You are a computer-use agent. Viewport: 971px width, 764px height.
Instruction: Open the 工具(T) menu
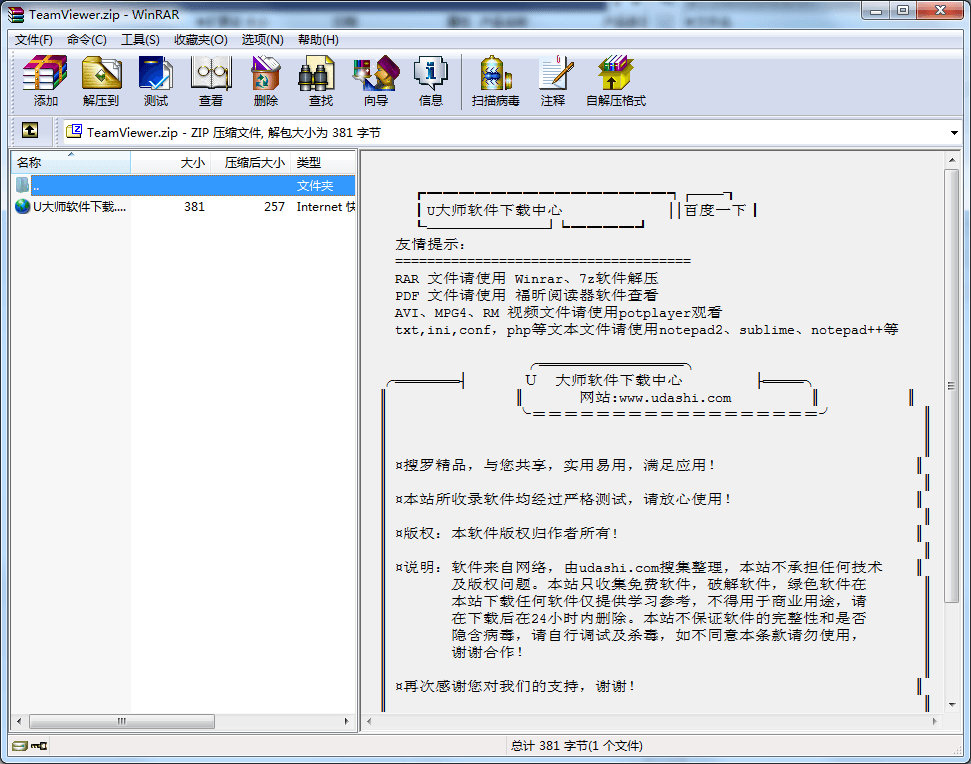(x=141, y=38)
